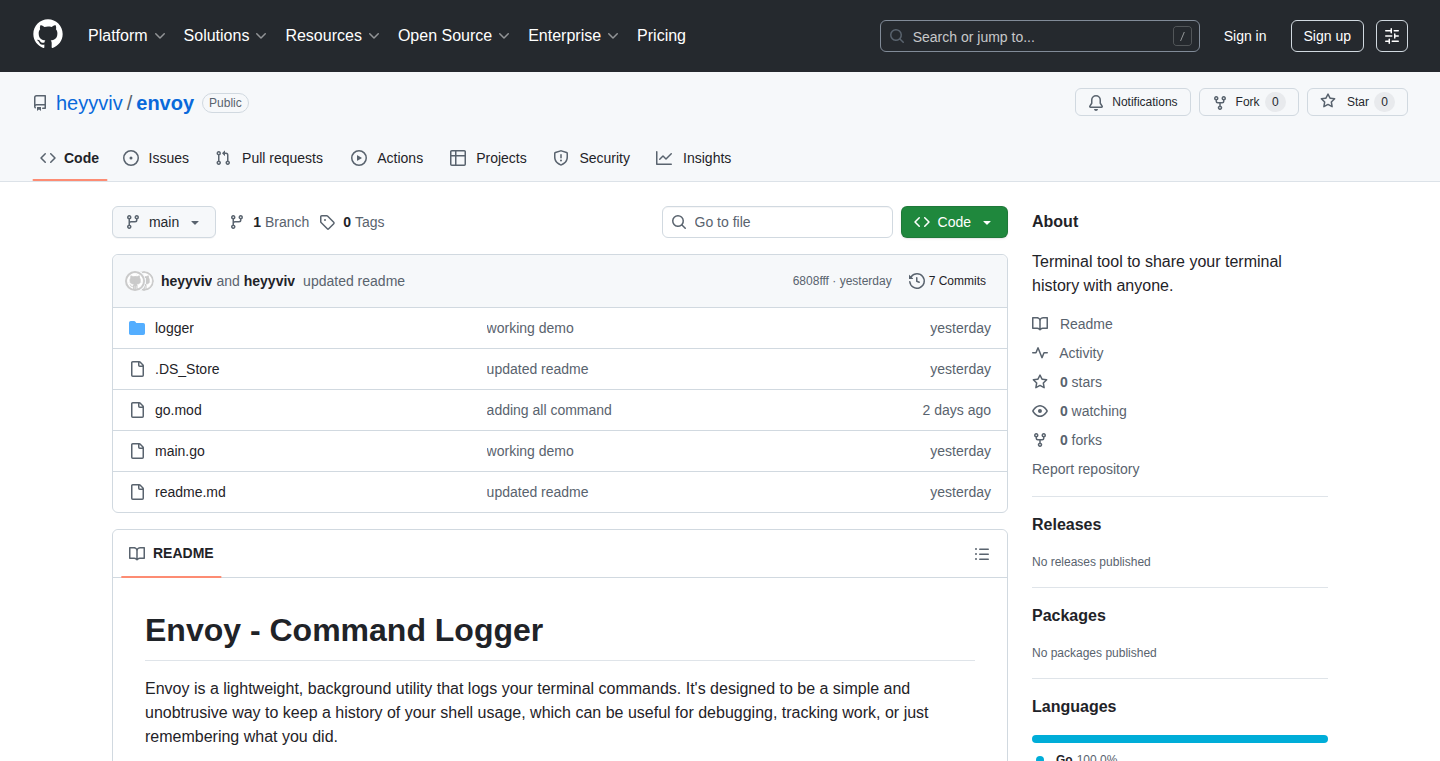Image resolution: width=1440 pixels, height=761 pixels.
Task: Click the search or jump to field
Action: coord(1040,36)
